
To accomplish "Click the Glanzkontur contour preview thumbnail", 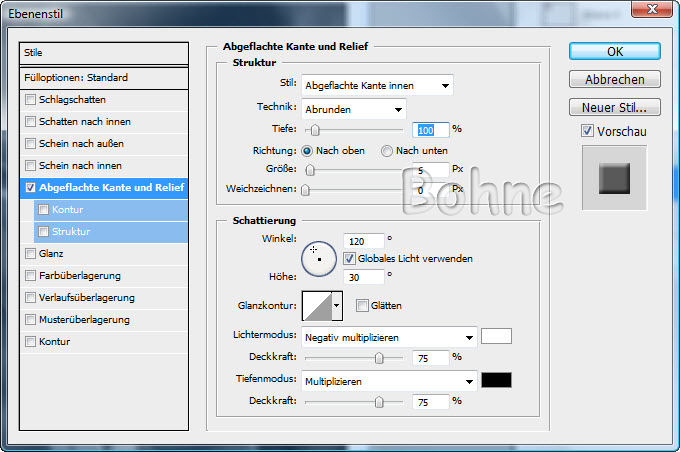I will tap(316, 305).
